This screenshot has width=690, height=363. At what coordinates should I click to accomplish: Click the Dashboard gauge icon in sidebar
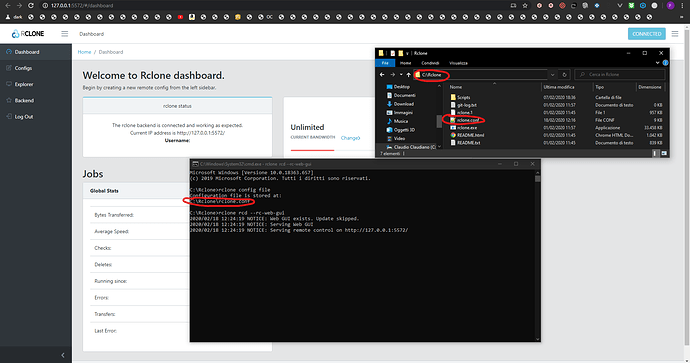9,52
